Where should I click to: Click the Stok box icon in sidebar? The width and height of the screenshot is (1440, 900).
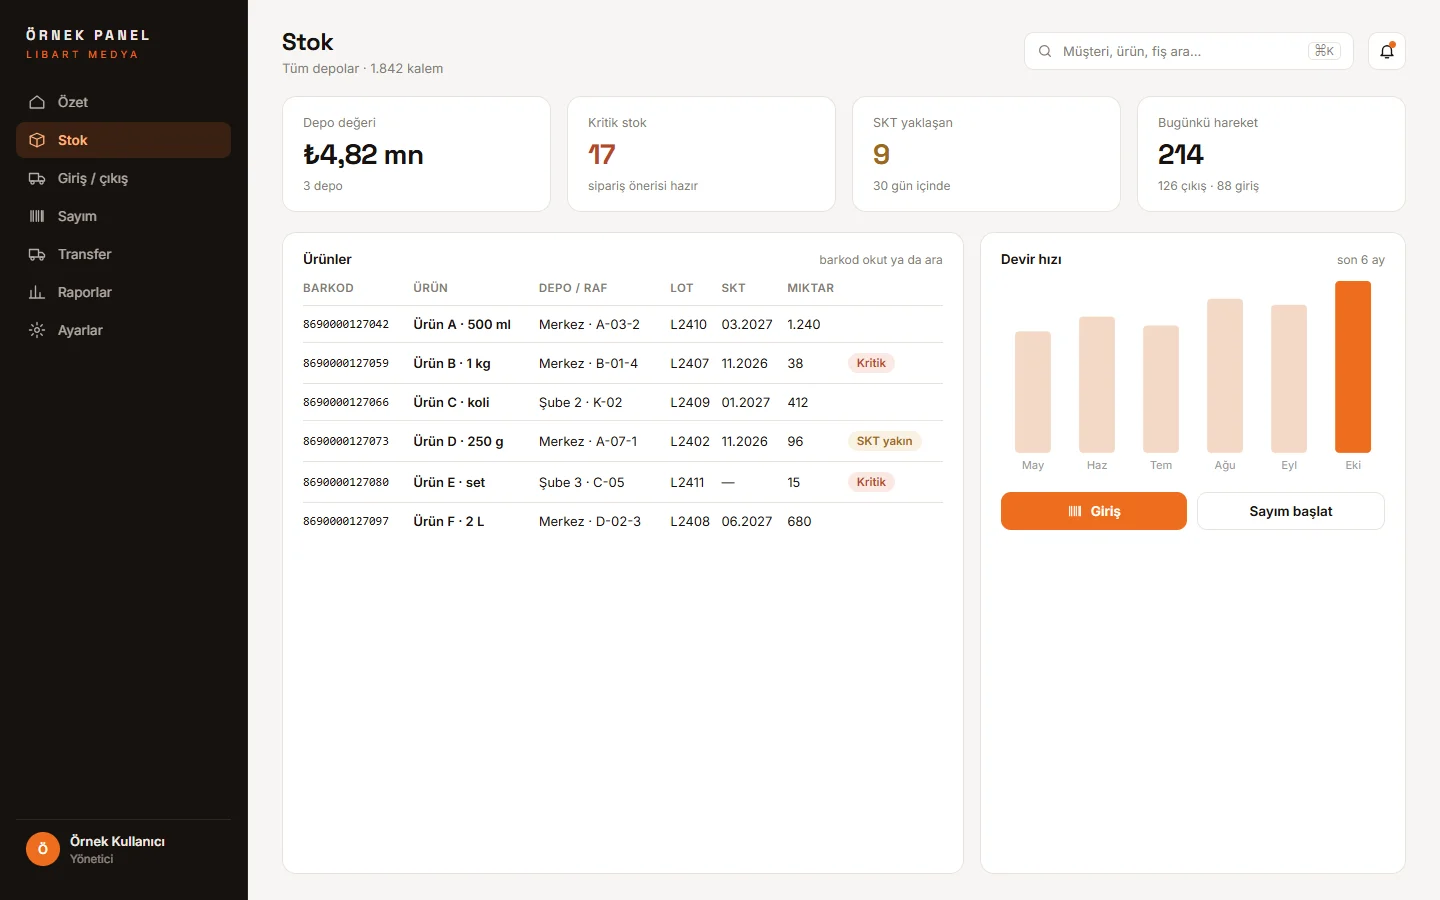(37, 140)
